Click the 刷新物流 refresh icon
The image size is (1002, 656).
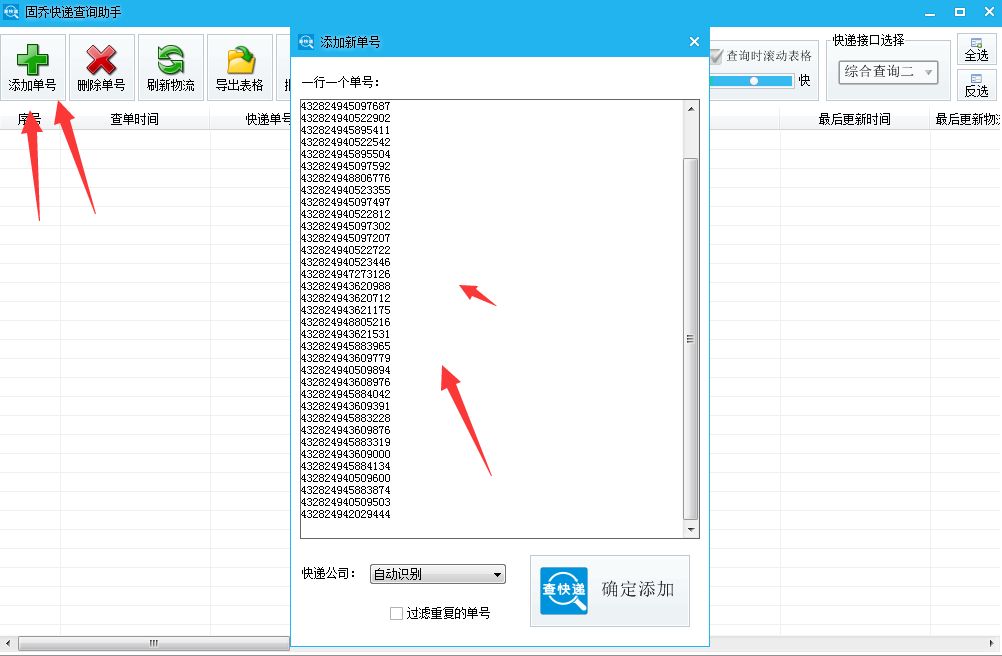pos(170,60)
